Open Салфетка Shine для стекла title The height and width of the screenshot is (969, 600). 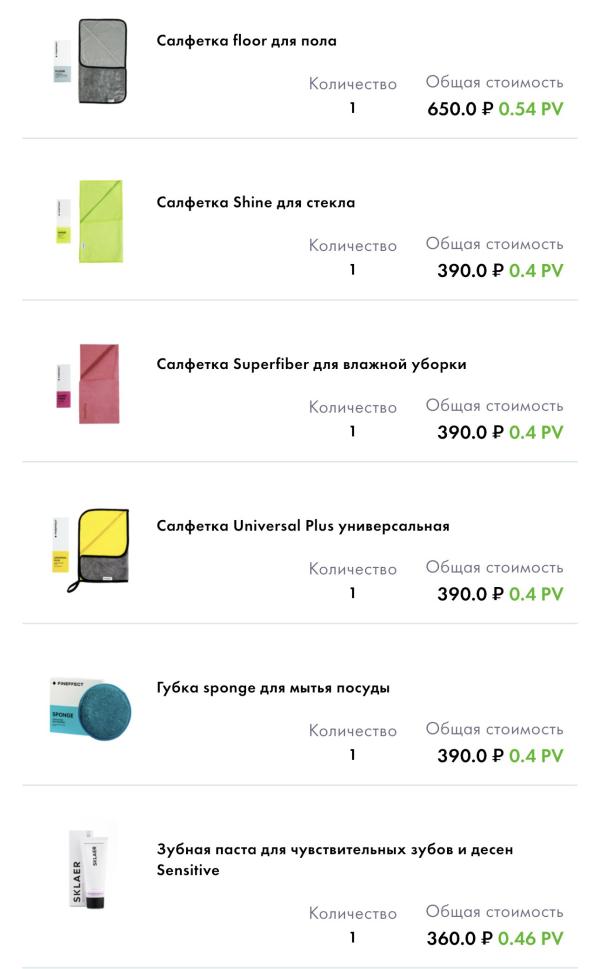coord(256,203)
